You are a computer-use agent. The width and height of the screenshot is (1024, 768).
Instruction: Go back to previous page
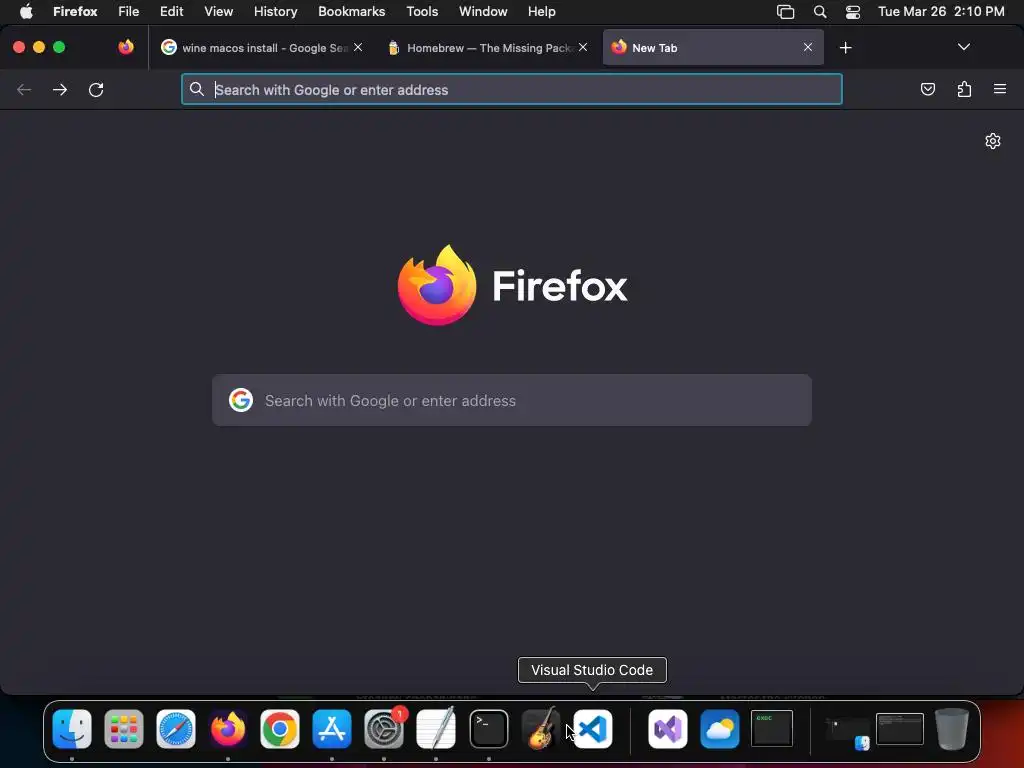[24, 89]
